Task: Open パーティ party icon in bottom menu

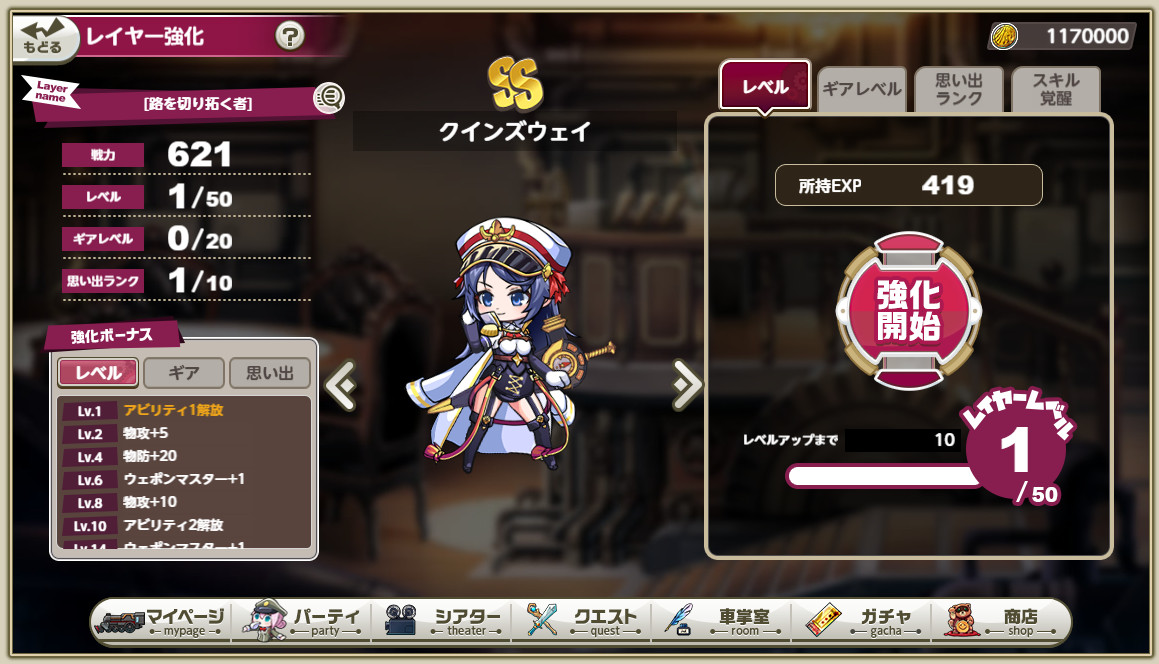Action: pyautogui.click(x=265, y=620)
